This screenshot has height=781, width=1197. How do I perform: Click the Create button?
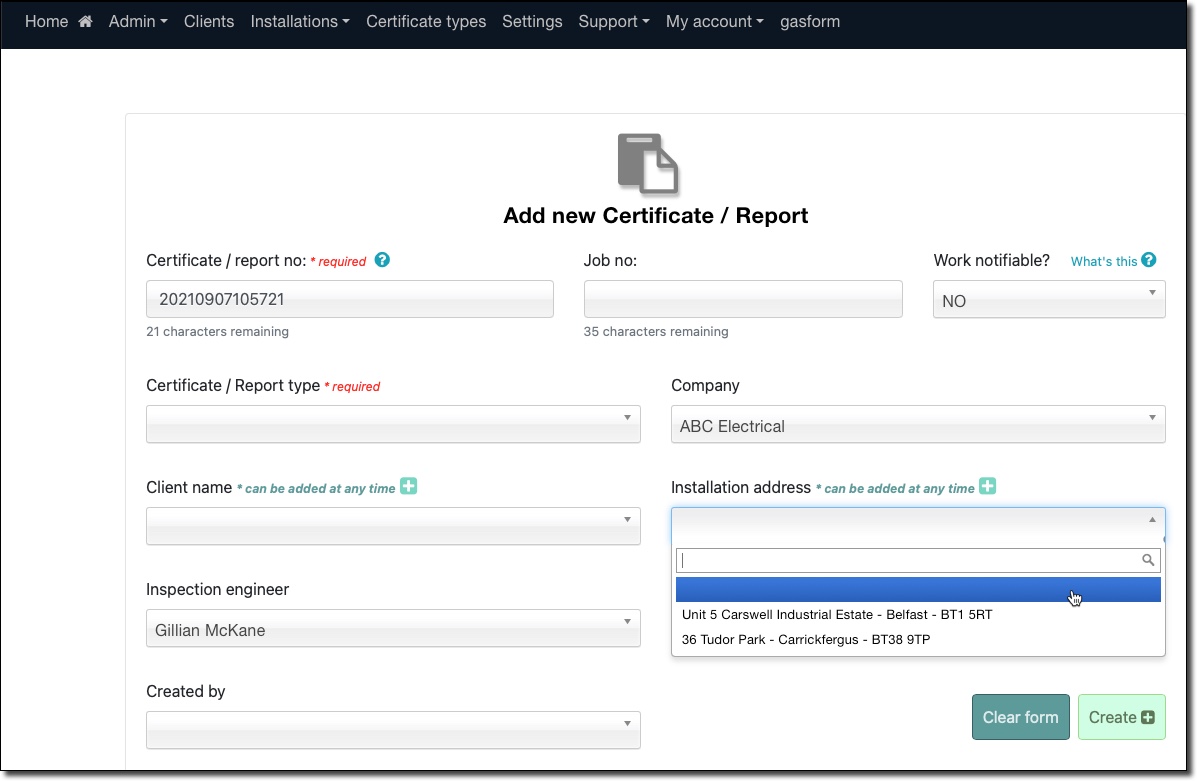[x=1121, y=717]
